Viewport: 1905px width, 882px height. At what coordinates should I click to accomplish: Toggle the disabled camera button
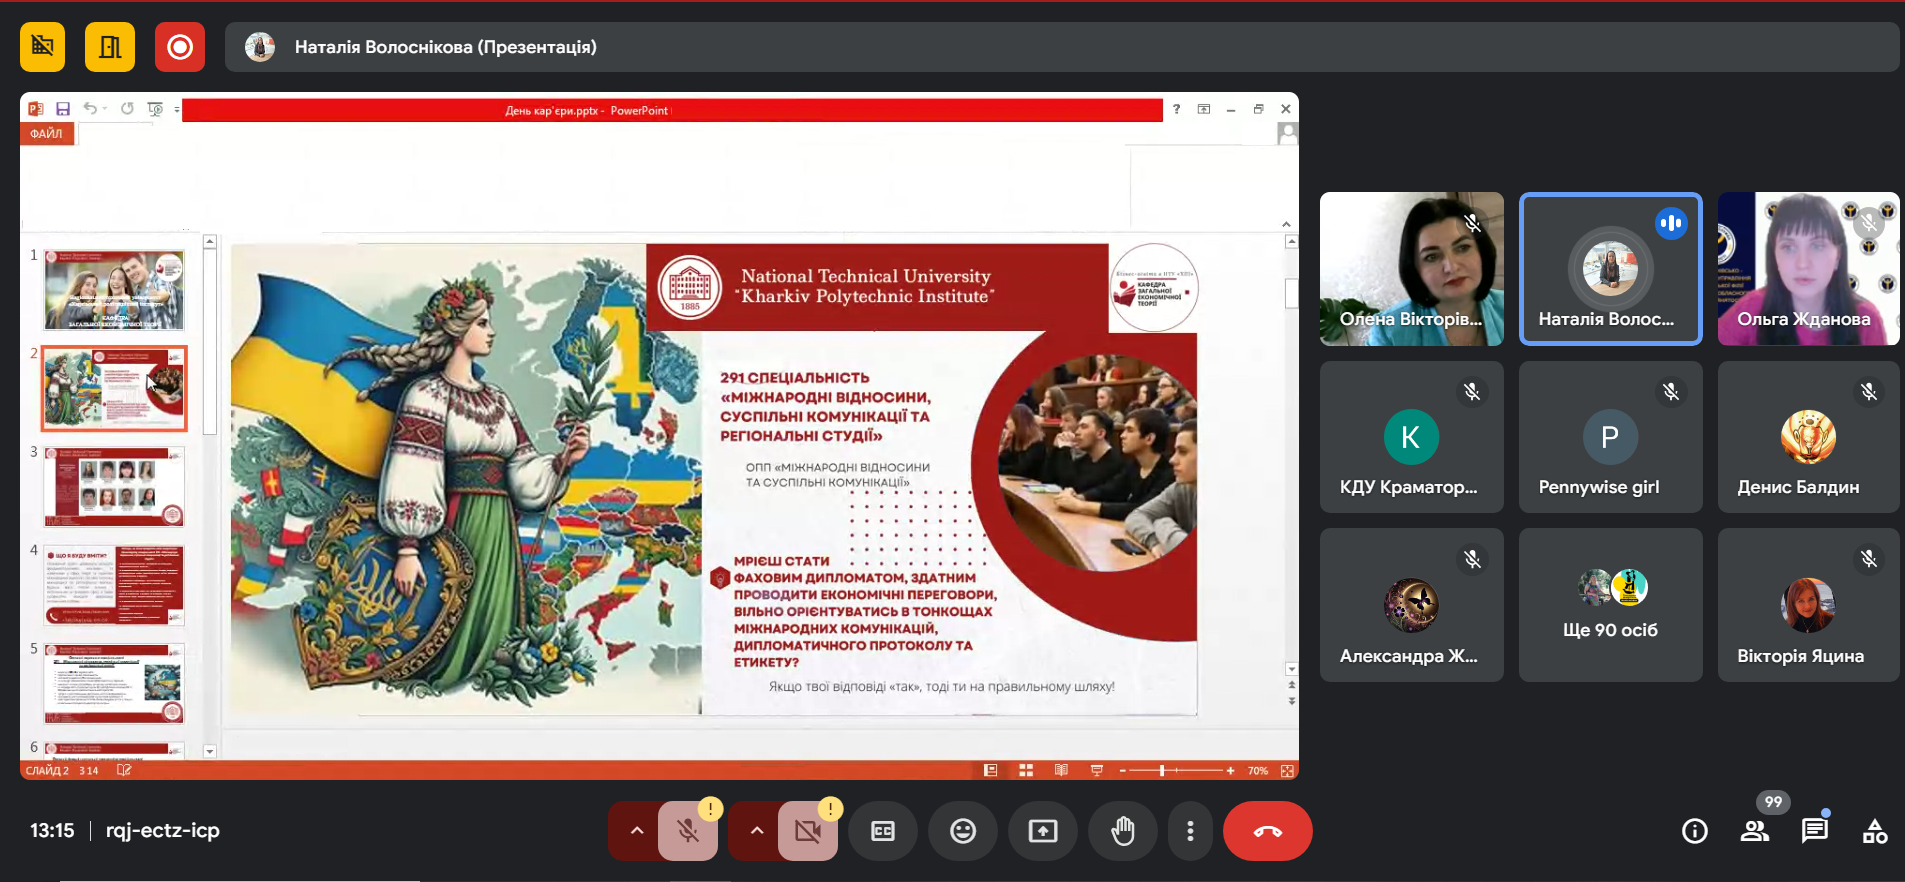pyautogui.click(x=807, y=831)
